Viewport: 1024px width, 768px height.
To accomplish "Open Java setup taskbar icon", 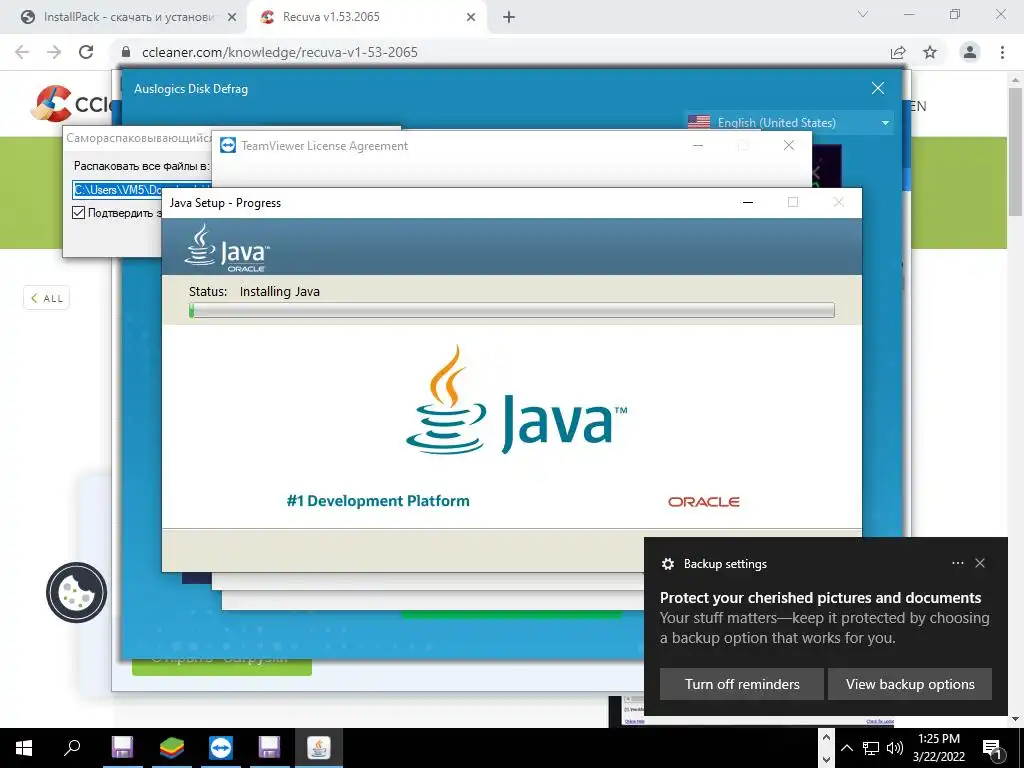I will tap(319, 748).
